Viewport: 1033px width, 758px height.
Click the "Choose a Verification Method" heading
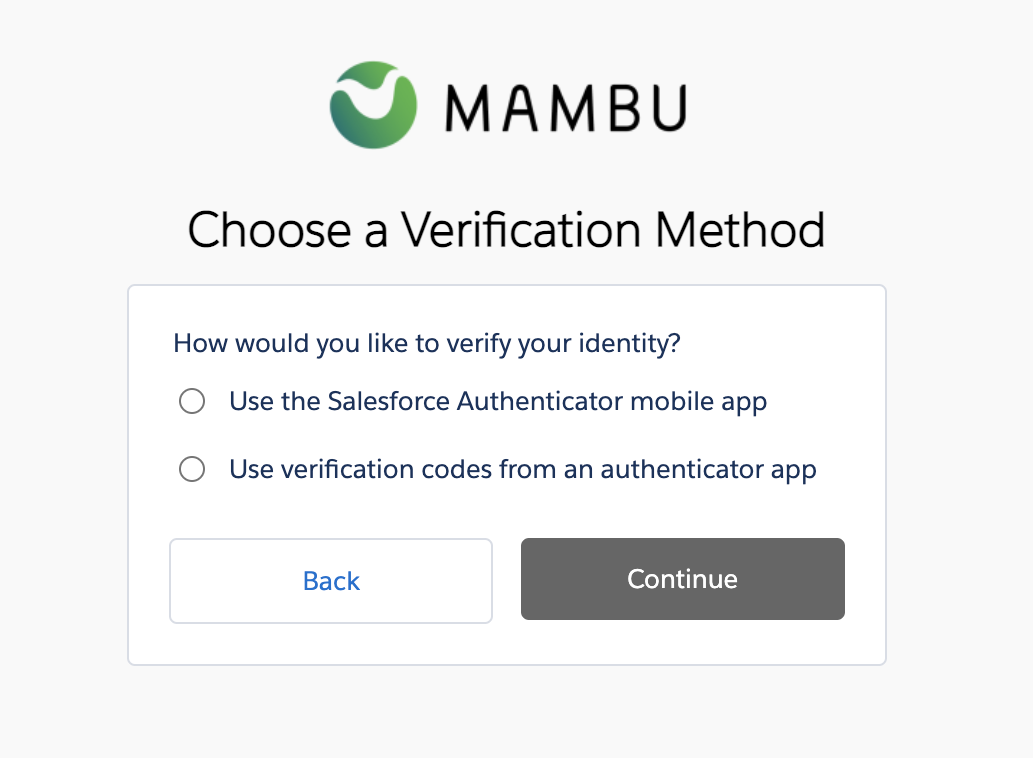point(506,230)
